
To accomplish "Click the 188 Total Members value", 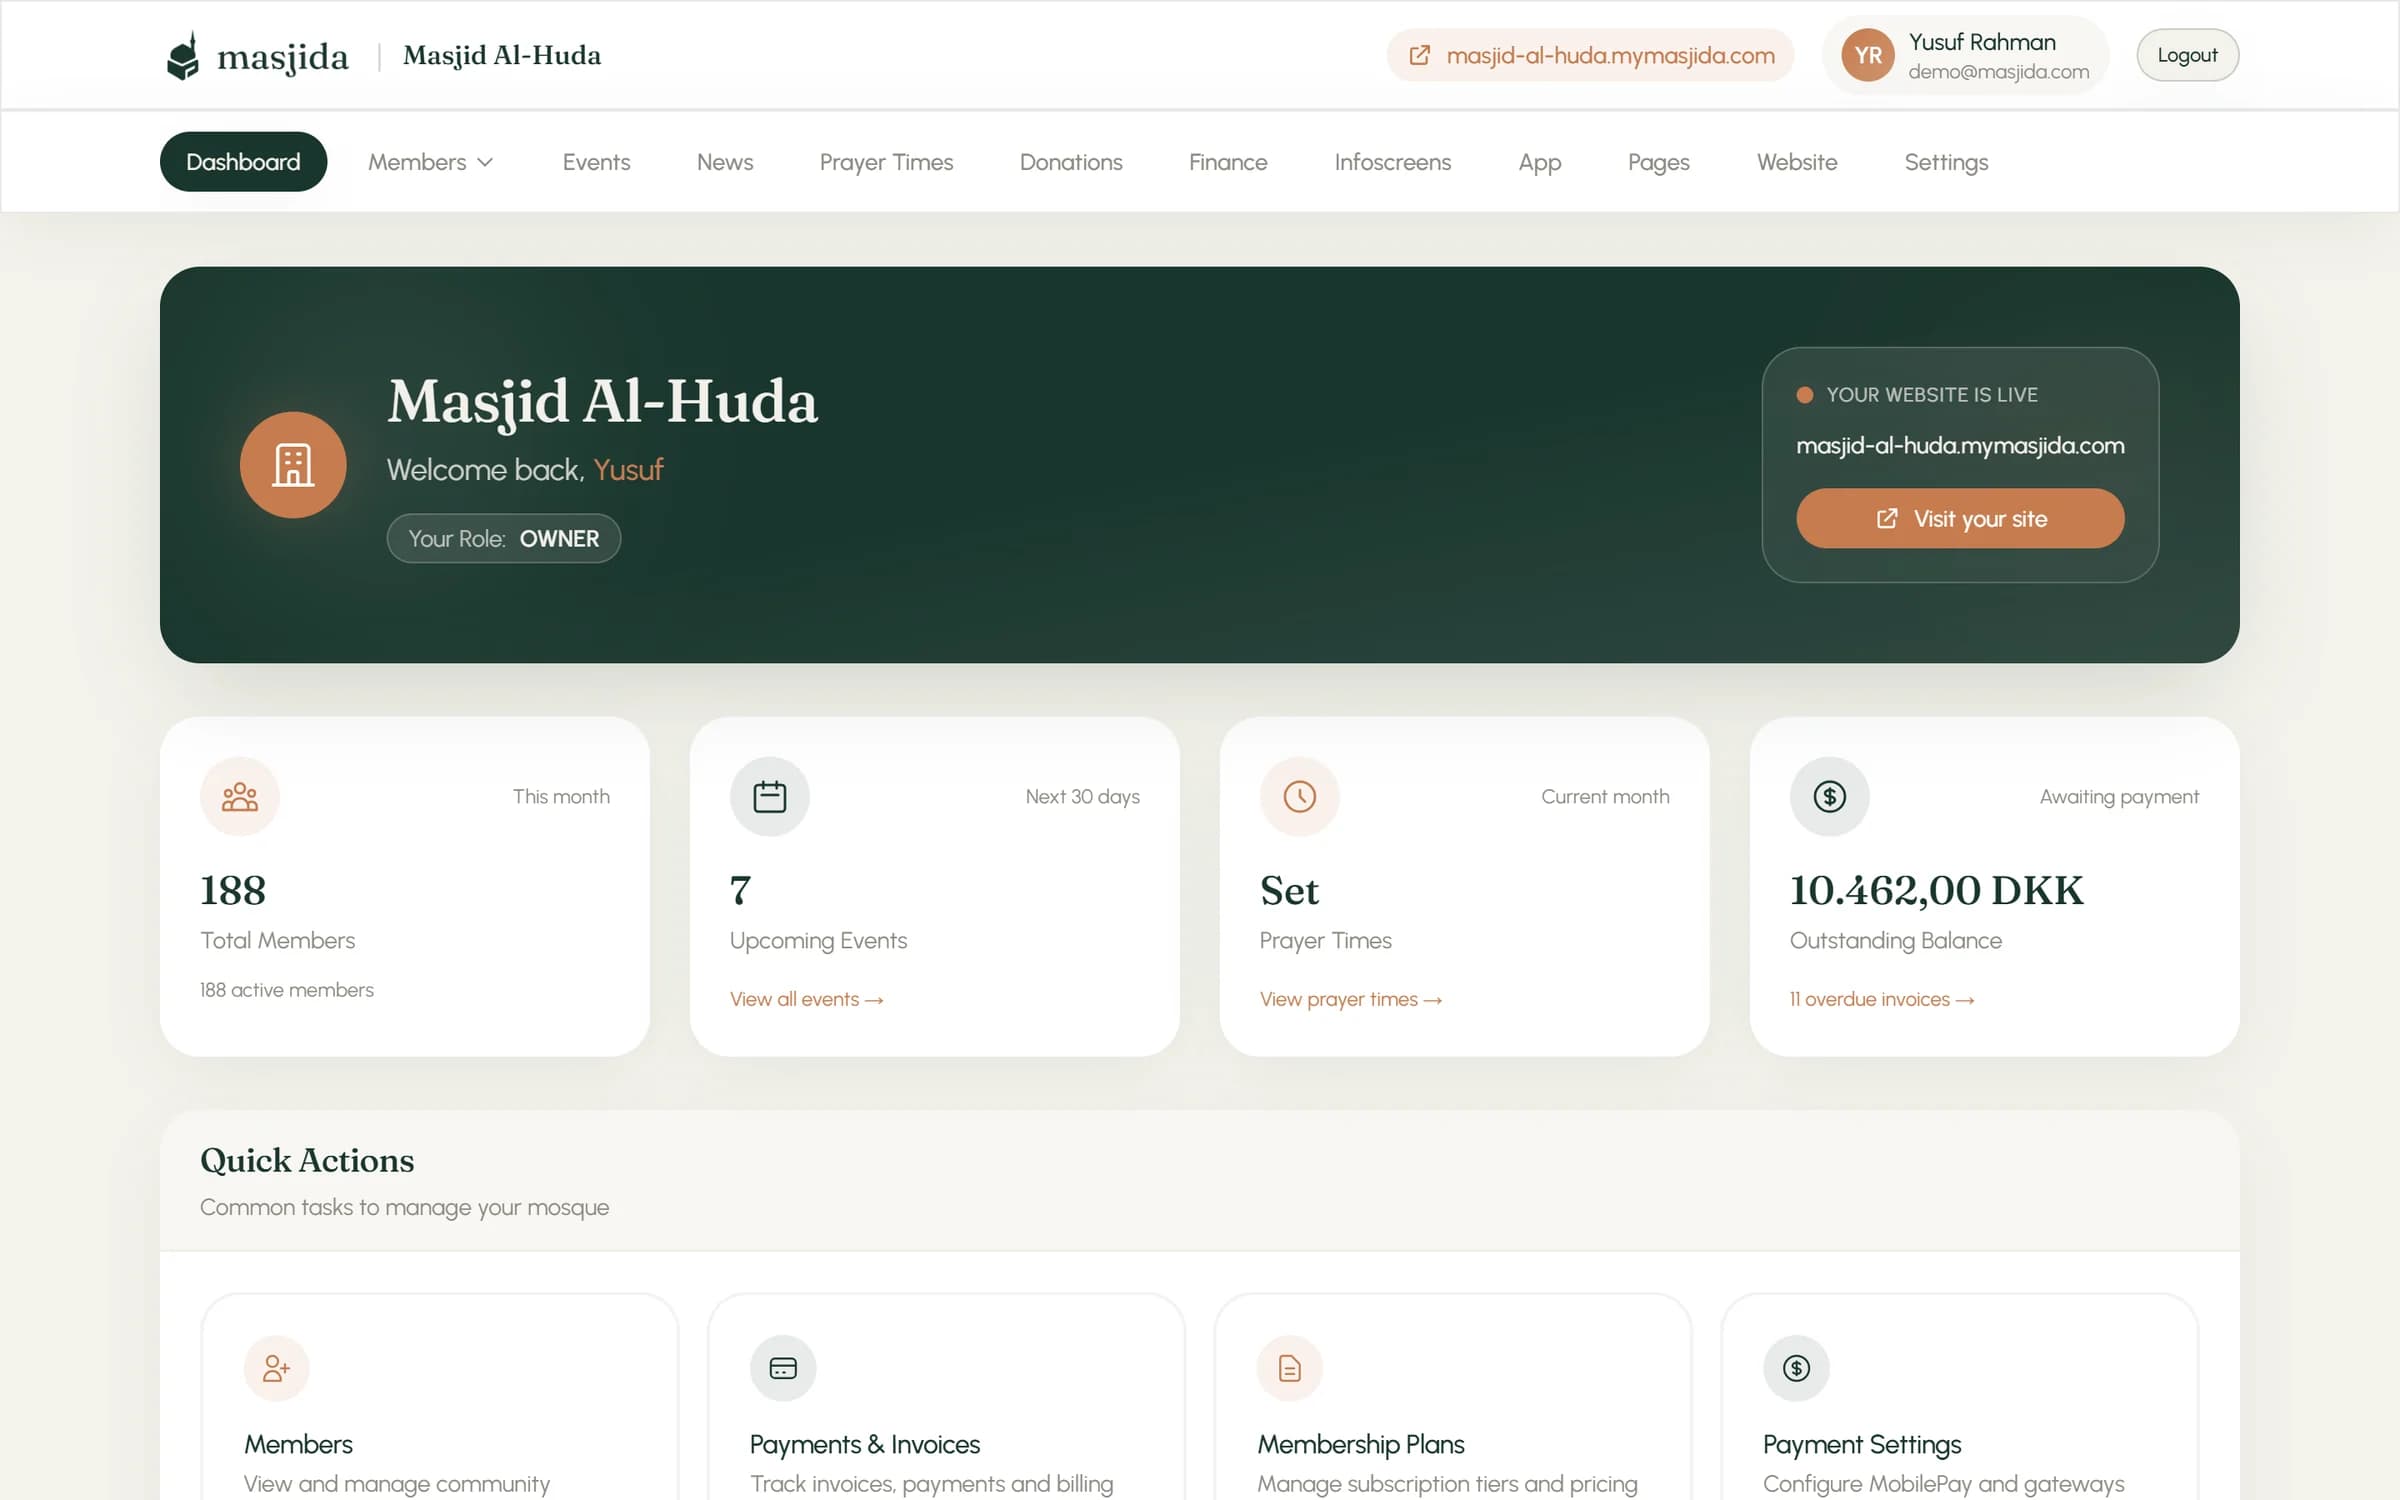I will coord(233,890).
